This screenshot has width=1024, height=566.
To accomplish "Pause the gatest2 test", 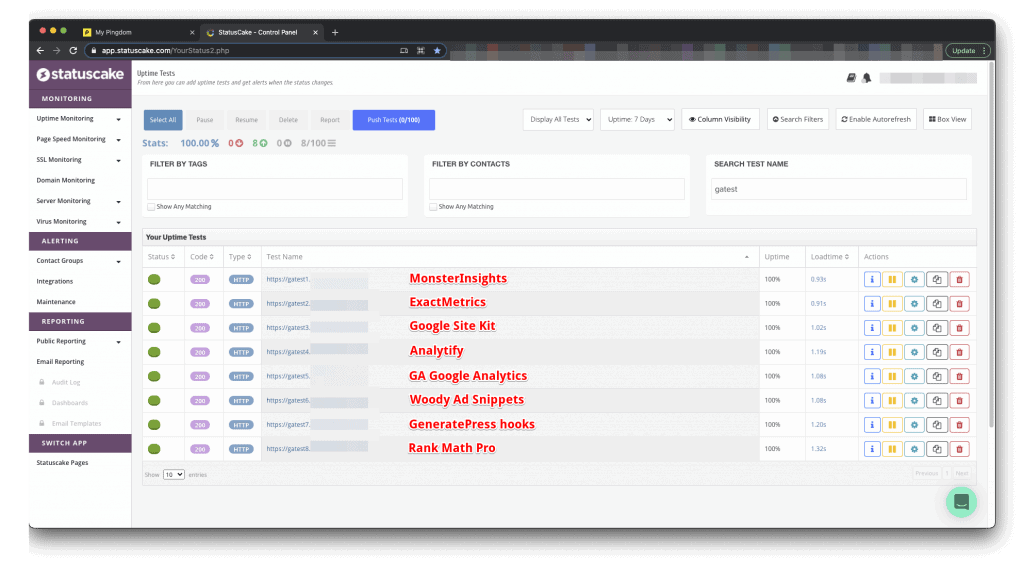I will coord(892,304).
